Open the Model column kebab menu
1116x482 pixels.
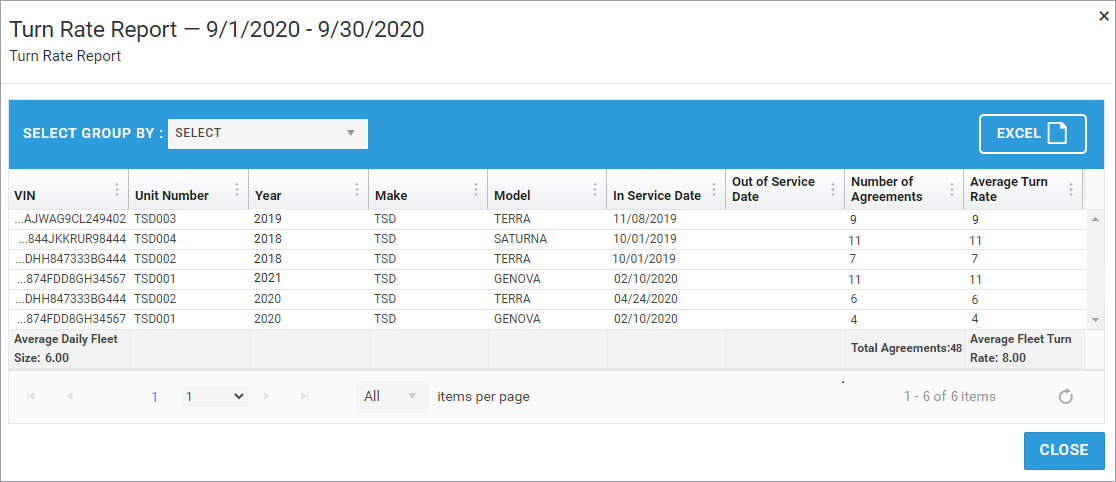pos(595,190)
